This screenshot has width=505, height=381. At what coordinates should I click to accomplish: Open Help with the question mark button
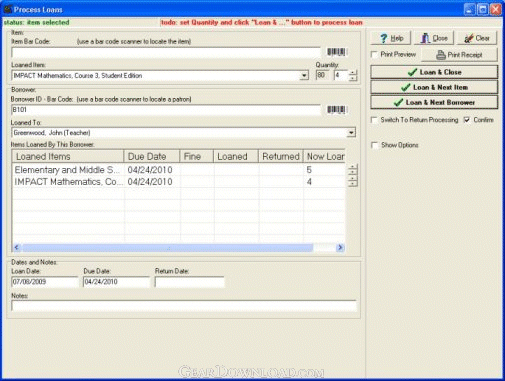(x=391, y=38)
